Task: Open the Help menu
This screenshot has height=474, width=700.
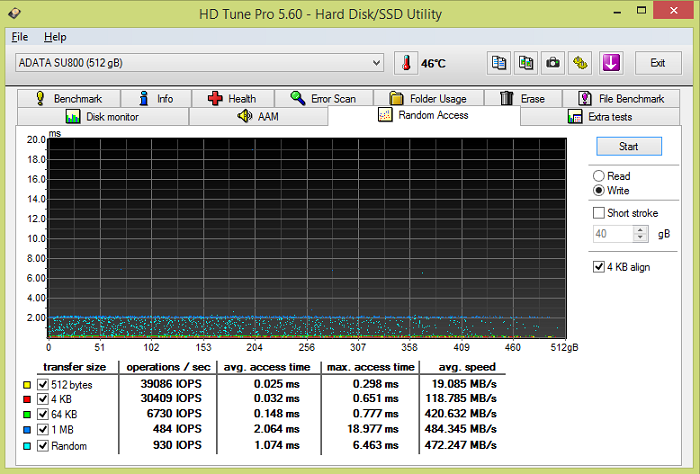Action: [55, 37]
